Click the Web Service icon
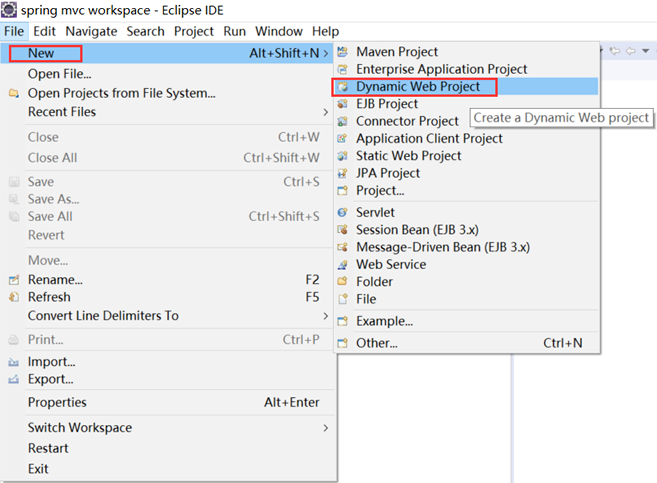The width and height of the screenshot is (657, 483). pos(343,264)
